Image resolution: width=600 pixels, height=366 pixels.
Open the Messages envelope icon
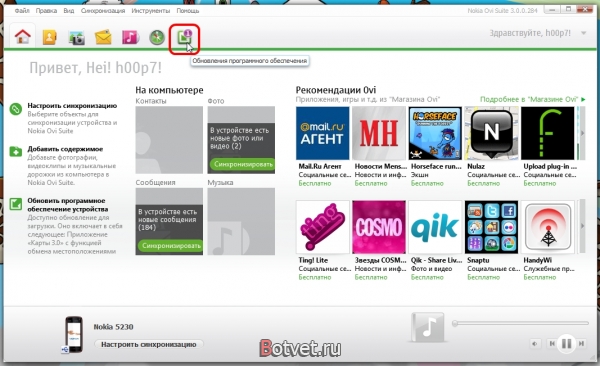point(103,37)
